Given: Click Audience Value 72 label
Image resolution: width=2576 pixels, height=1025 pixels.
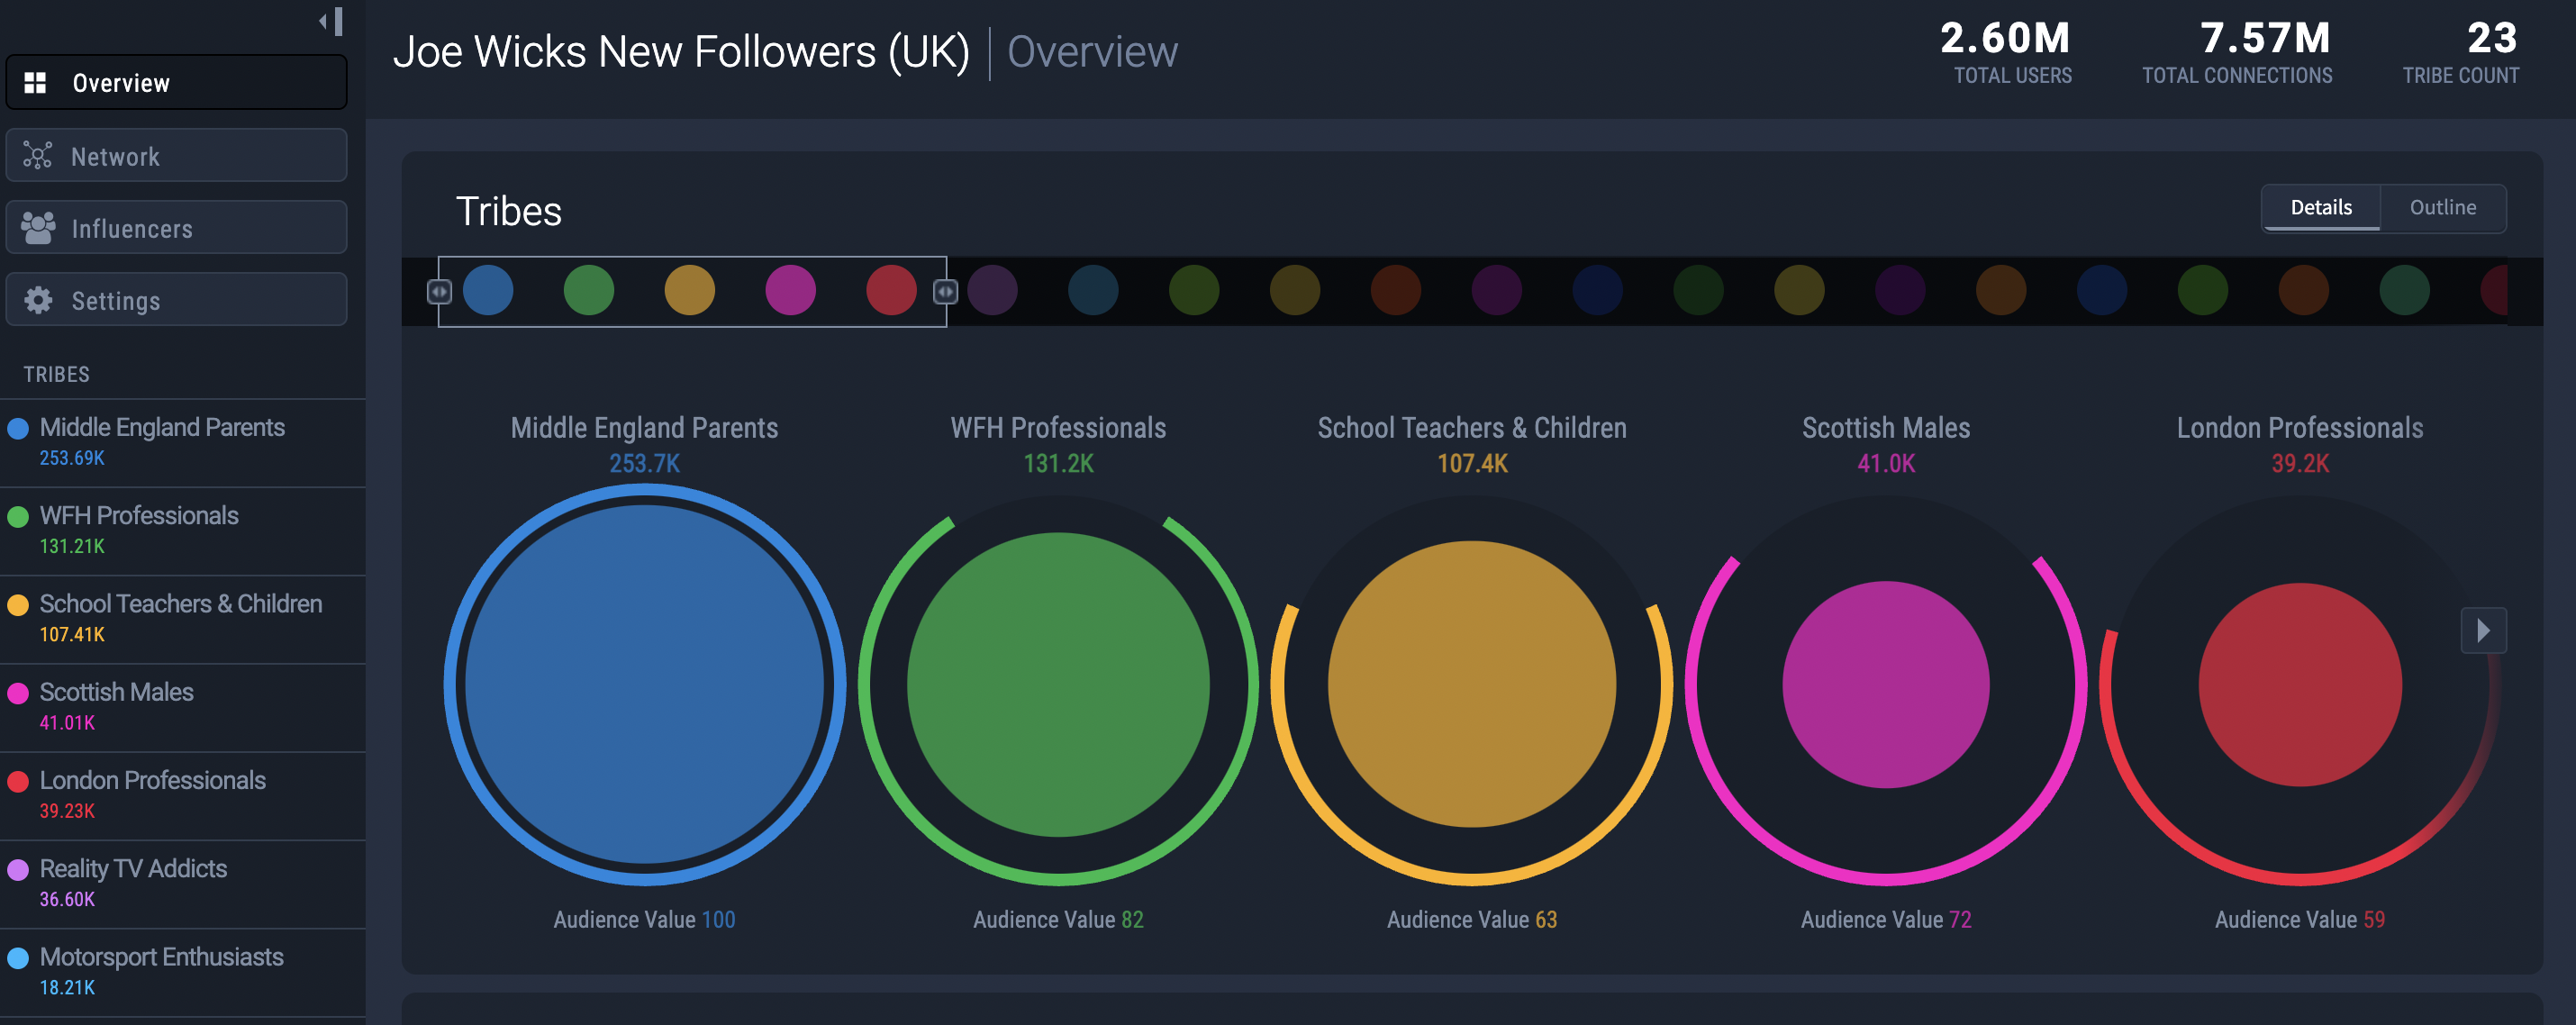Looking at the screenshot, I should point(1886,919).
